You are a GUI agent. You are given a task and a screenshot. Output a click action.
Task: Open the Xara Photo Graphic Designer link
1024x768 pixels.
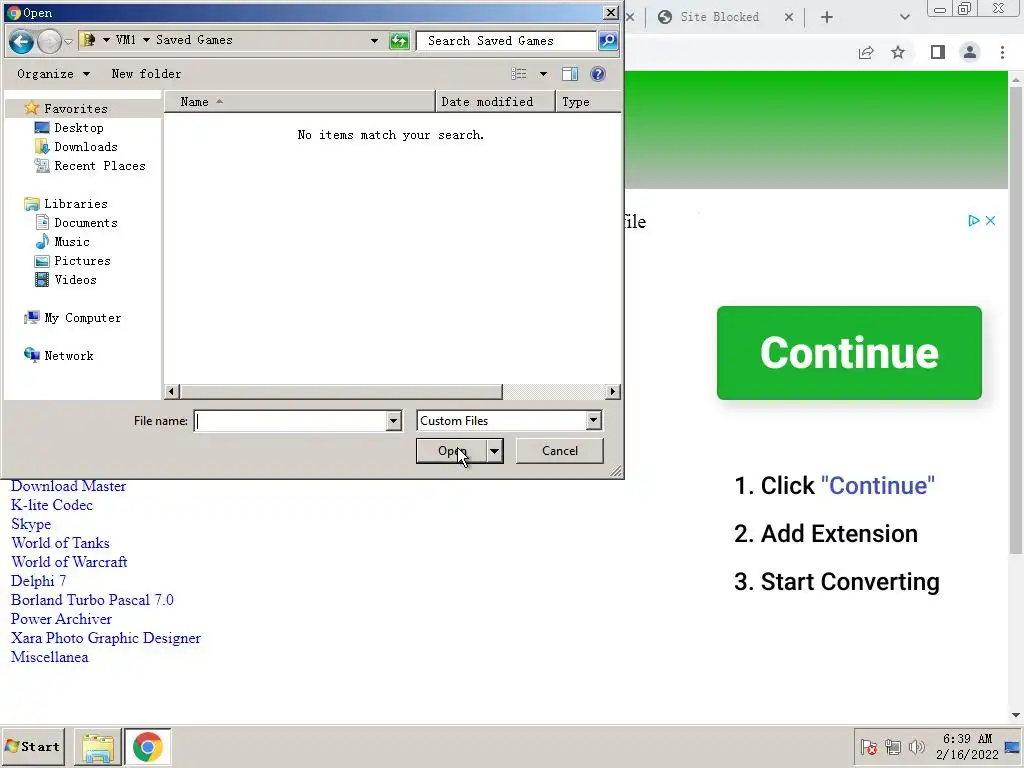click(x=106, y=638)
